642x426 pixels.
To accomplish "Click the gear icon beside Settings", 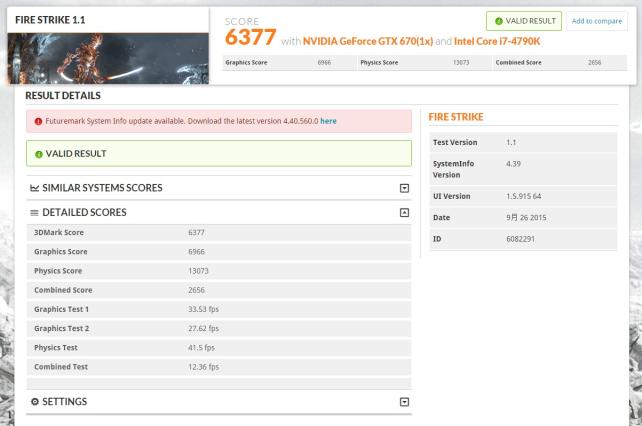I will pyautogui.click(x=35, y=401).
